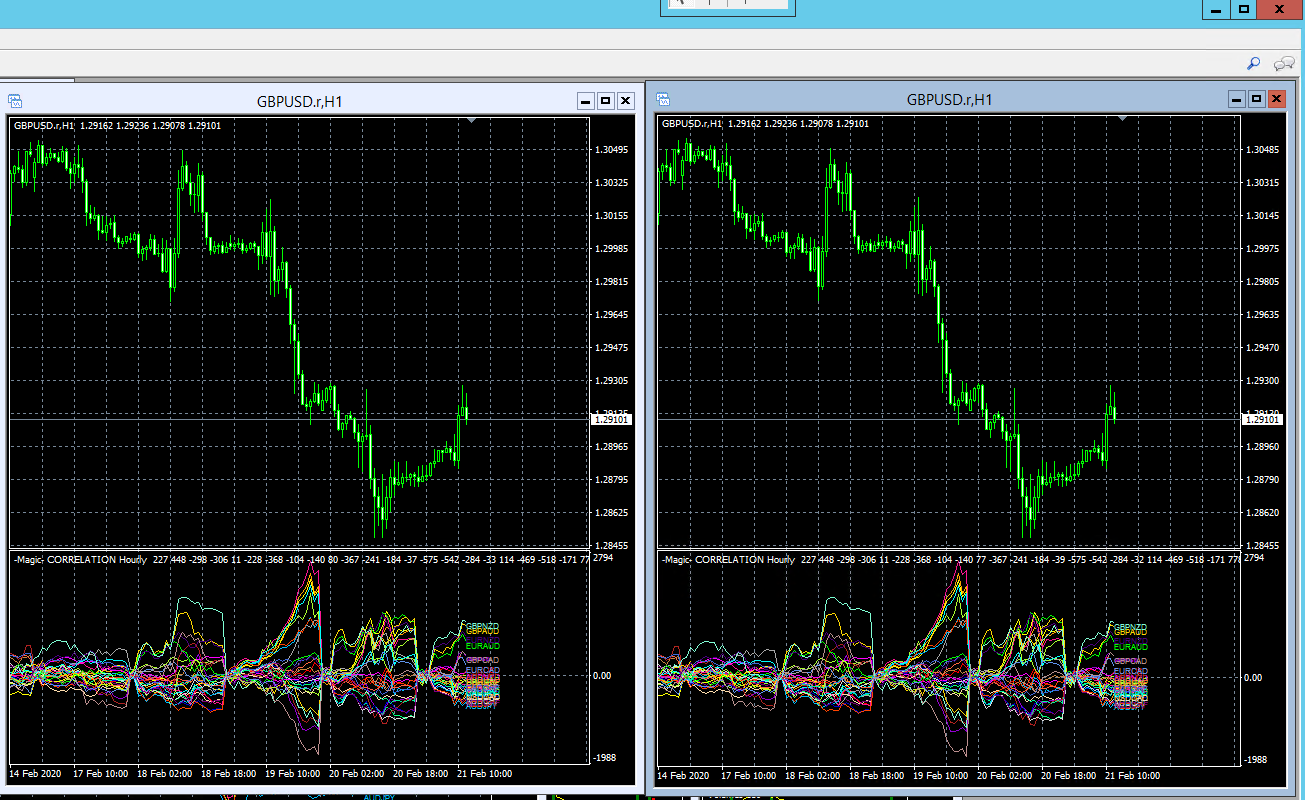The height and width of the screenshot is (800, 1305).
Task: Open the search magnifier icon in the toolbar
Action: [1253, 64]
